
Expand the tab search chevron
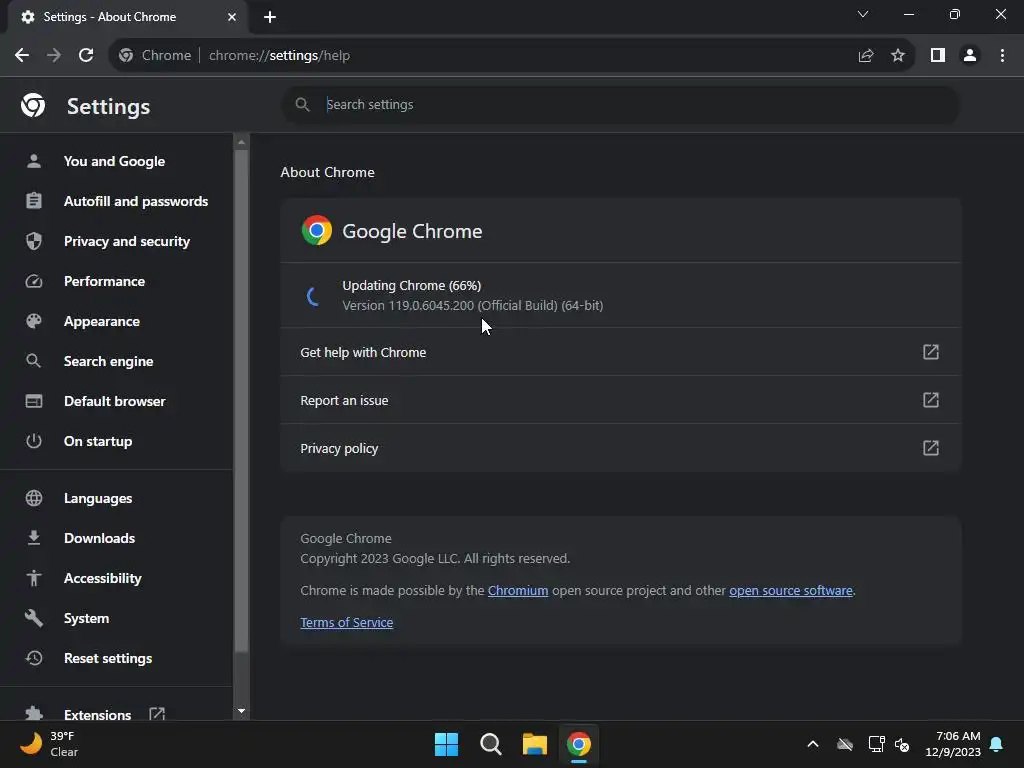coord(863,14)
